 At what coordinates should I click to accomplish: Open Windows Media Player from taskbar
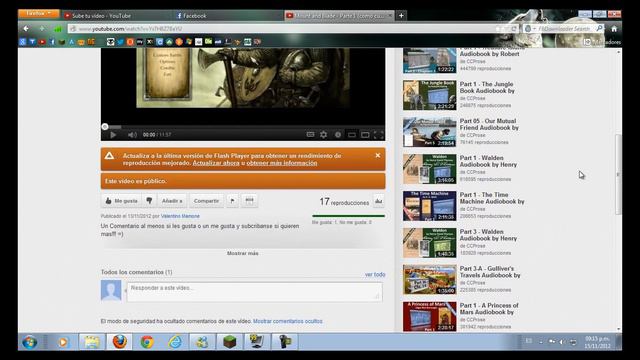pyautogui.click(x=62, y=342)
